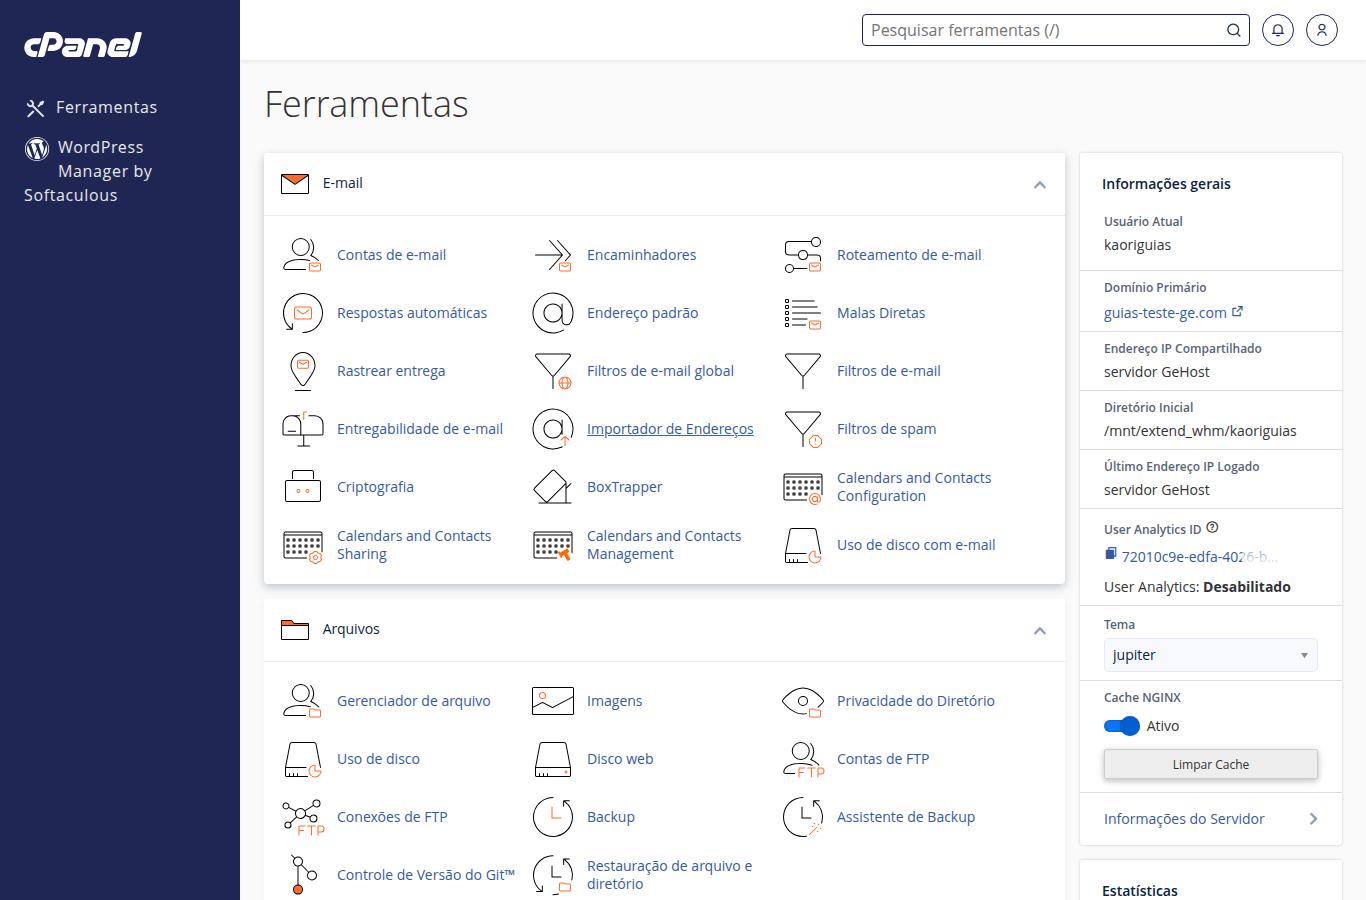Image resolution: width=1366 pixels, height=900 pixels.
Task: Click the 72010c9e-edfa analytics ID text
Action: [1199, 557]
